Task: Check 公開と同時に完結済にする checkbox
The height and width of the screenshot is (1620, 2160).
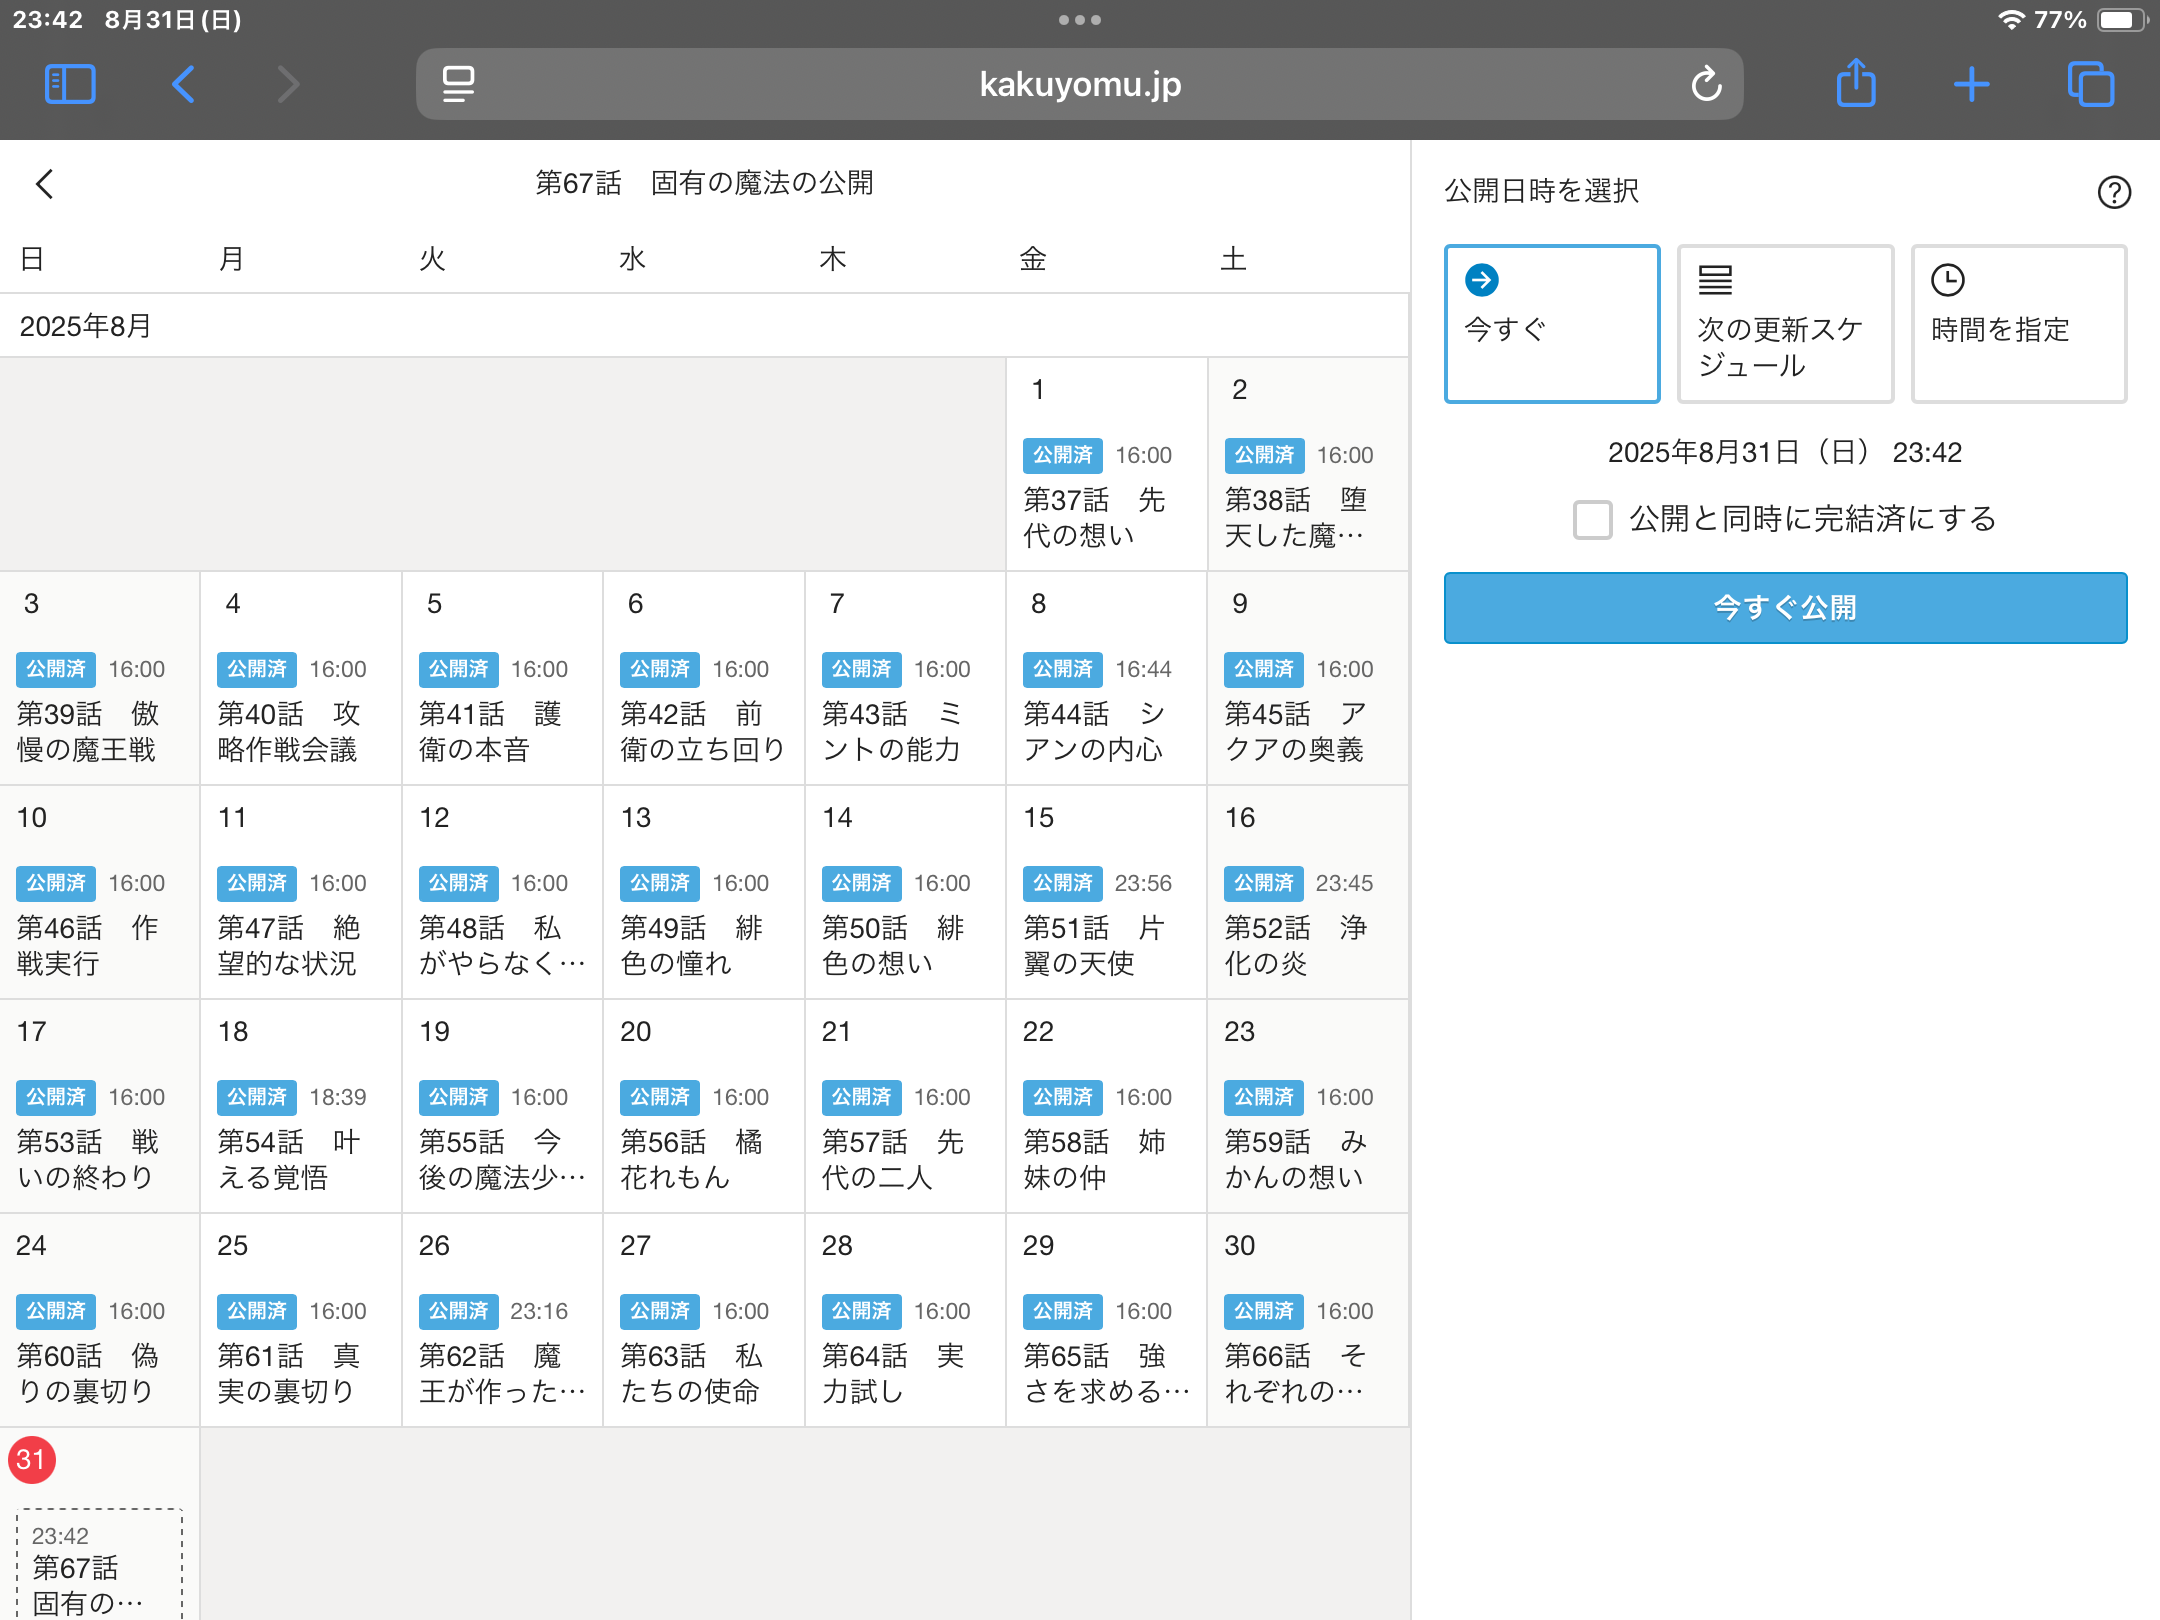Action: [x=1592, y=520]
